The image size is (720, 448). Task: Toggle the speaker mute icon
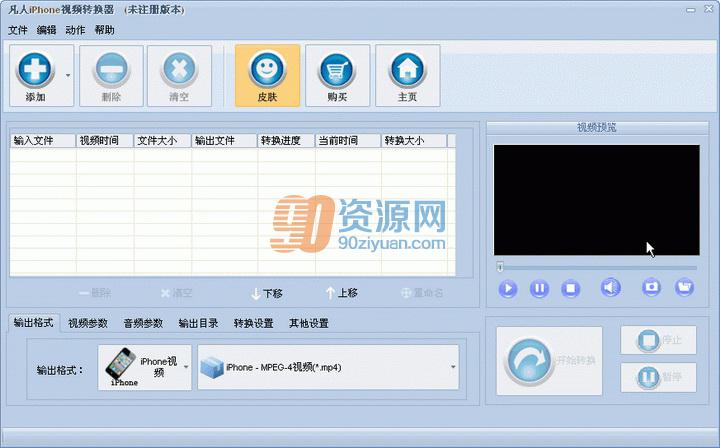click(x=610, y=288)
